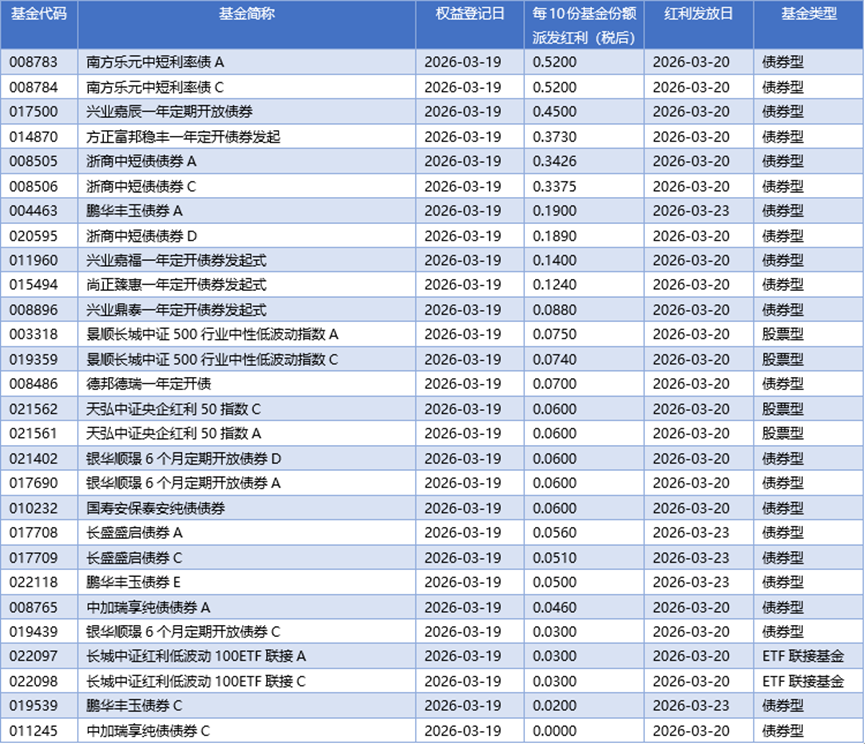Select 银华顺璟 6 个月定期开放债券 C
The image size is (865, 744).
tap(184, 632)
